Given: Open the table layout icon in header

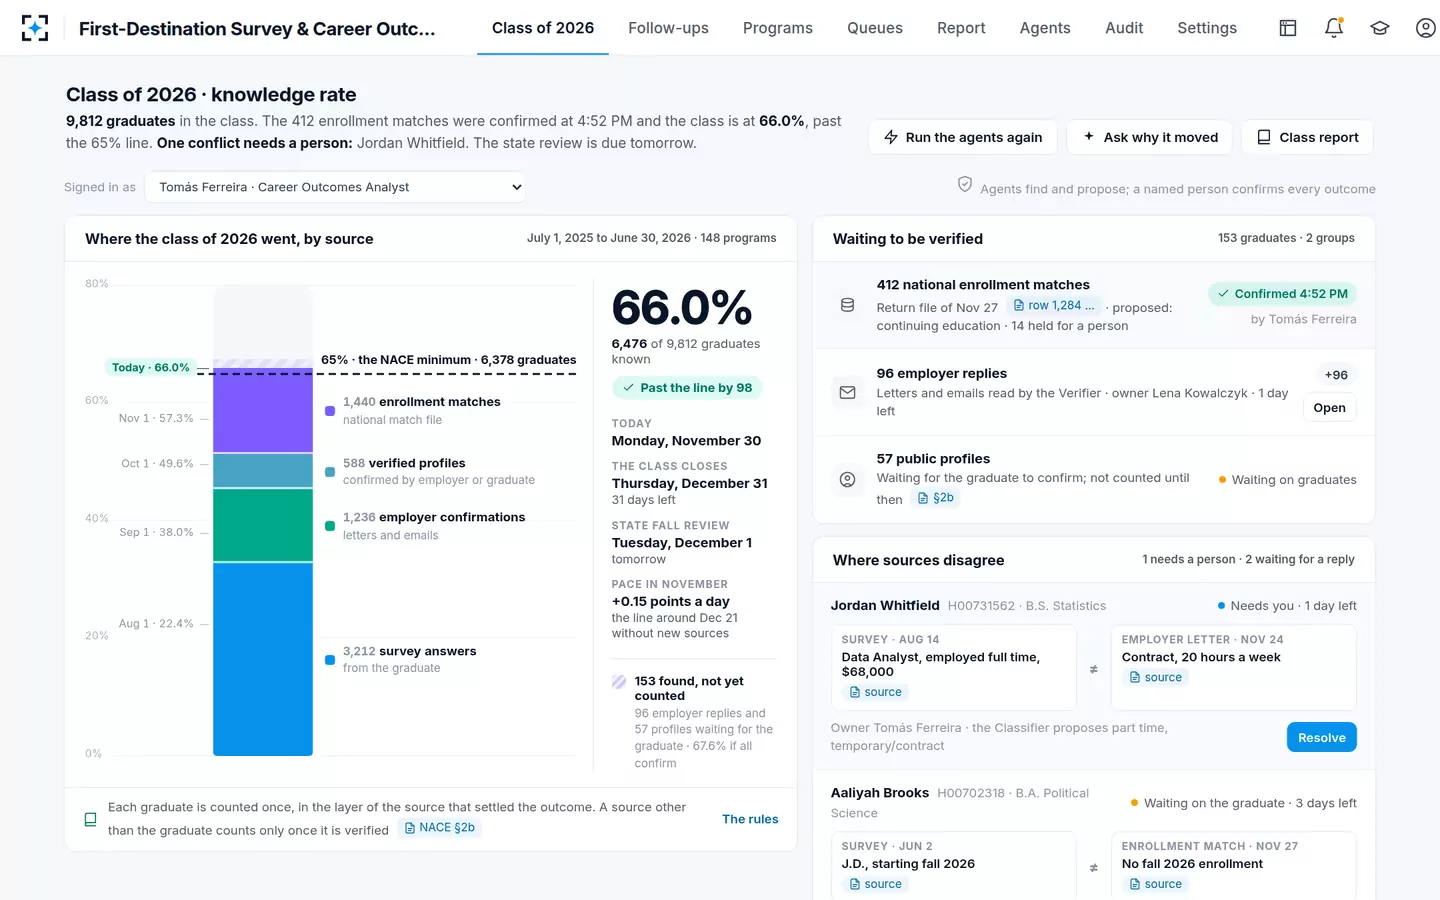Looking at the screenshot, I should 1288,28.
